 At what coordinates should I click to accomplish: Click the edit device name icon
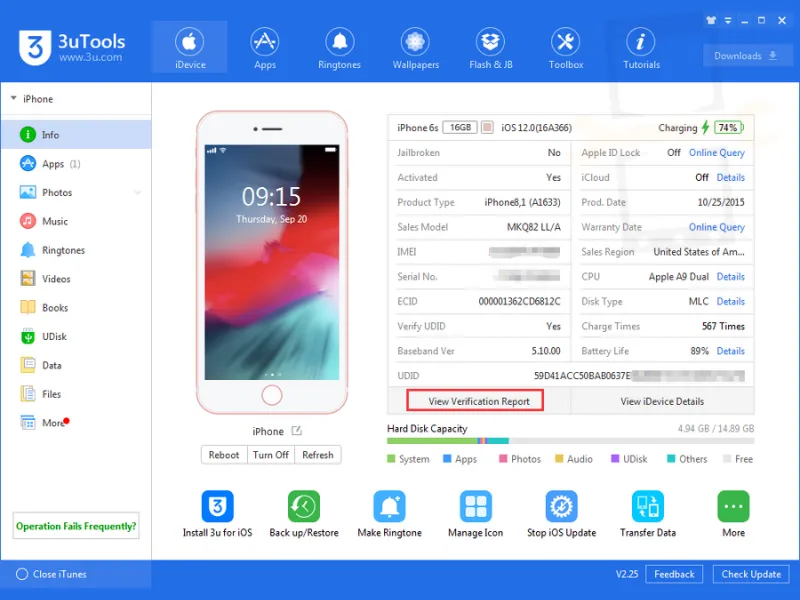296,431
